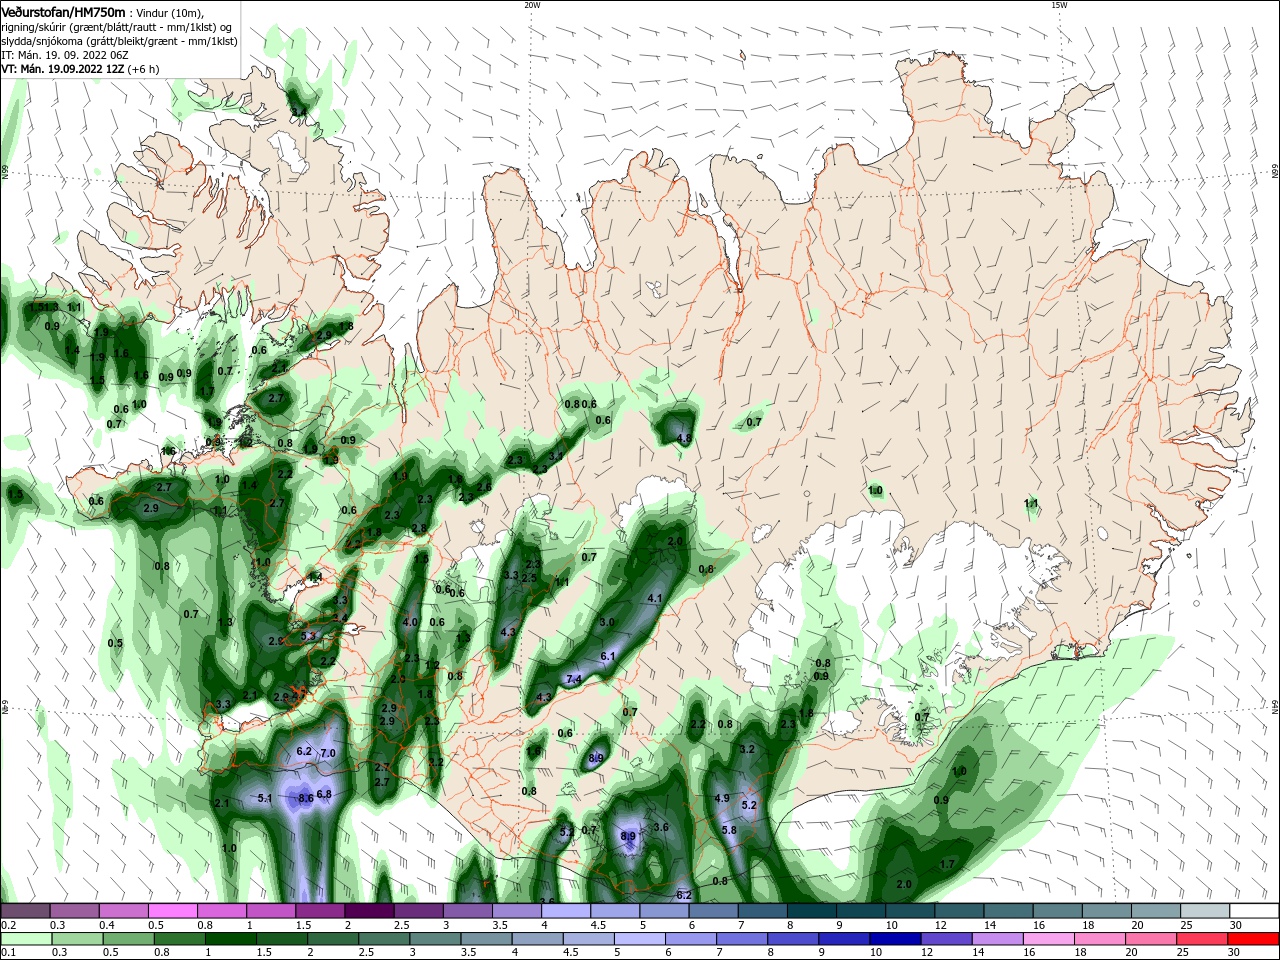Click the 3.6 precipitation value

pos(661,827)
